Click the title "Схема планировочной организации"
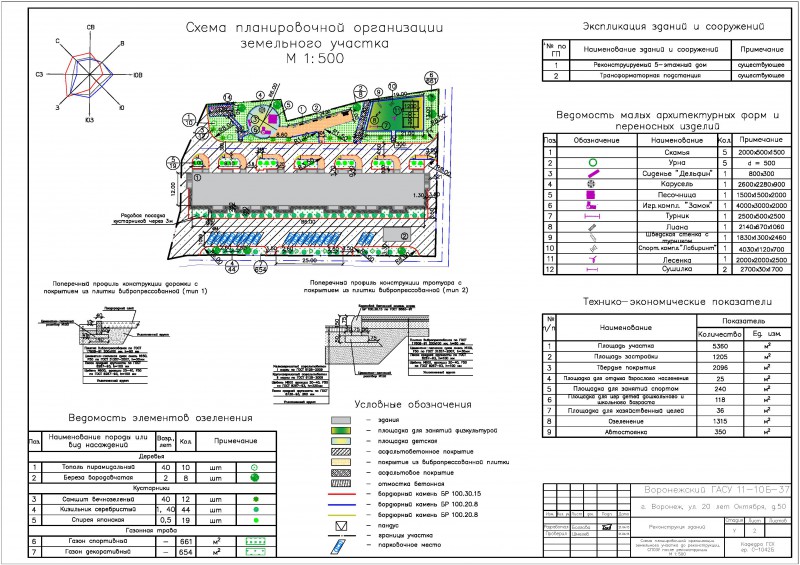Screen dimensions: 800x565 [314, 28]
